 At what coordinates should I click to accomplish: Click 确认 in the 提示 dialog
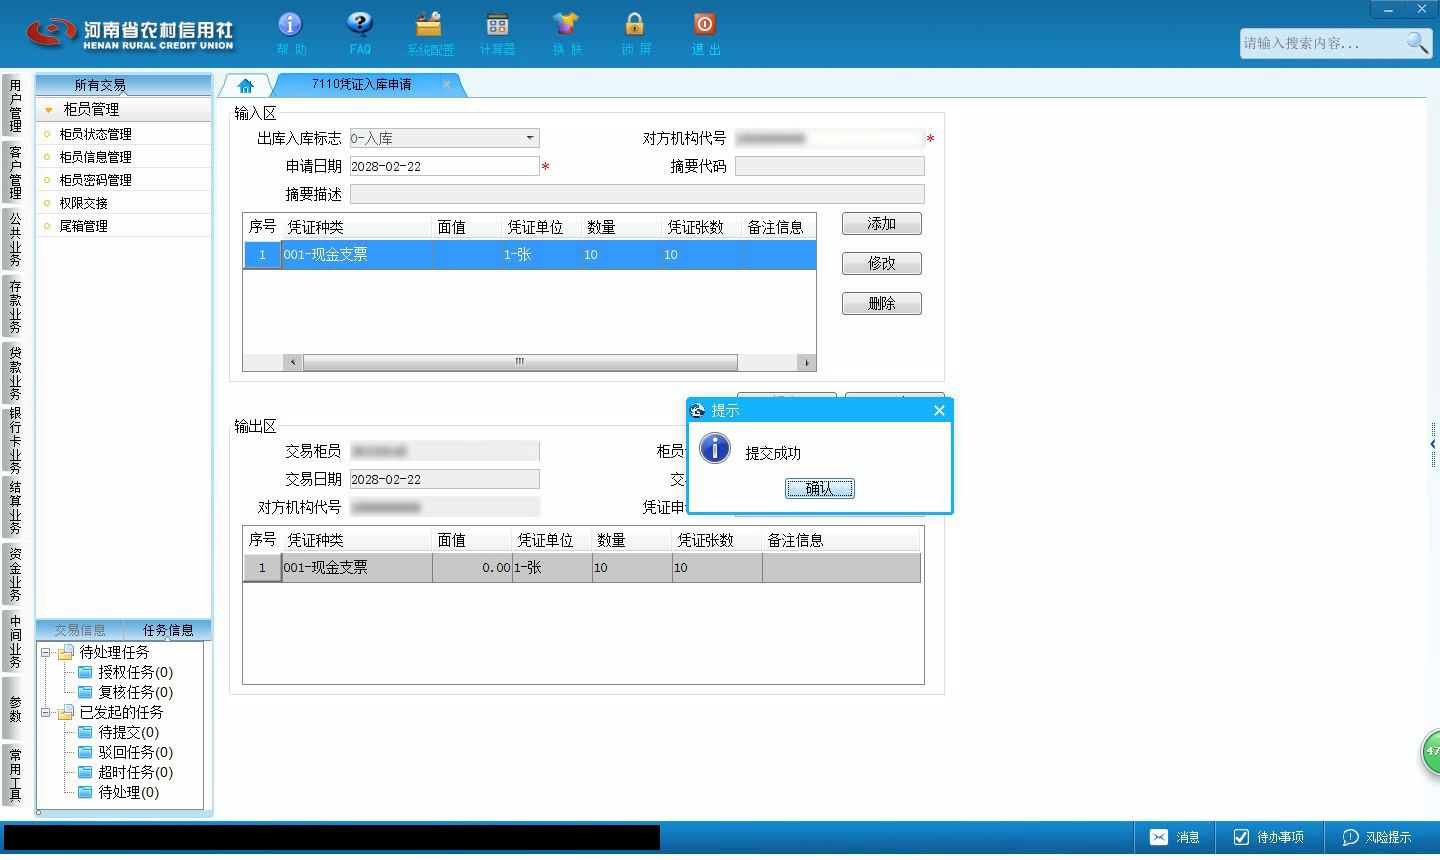pyautogui.click(x=819, y=488)
